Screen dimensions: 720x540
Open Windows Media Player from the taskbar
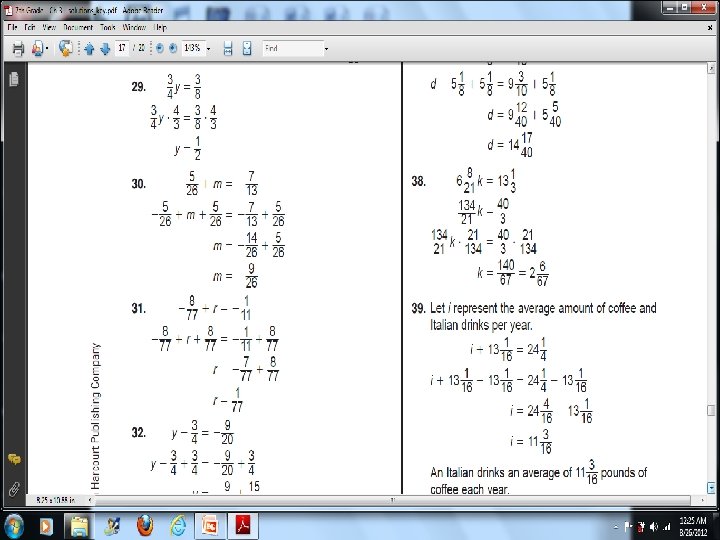pyautogui.click(x=46, y=526)
